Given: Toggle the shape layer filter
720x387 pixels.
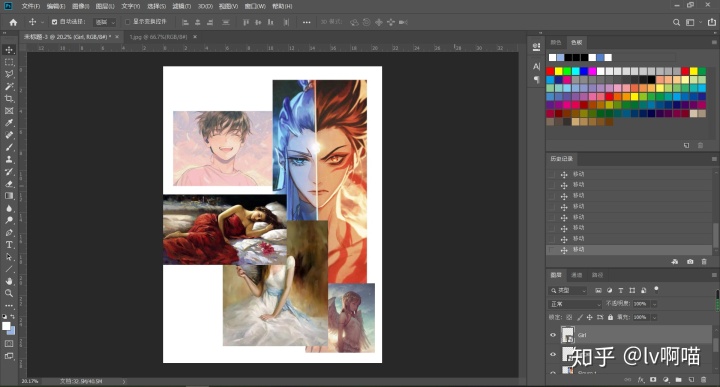Looking at the screenshot, I should point(632,291).
